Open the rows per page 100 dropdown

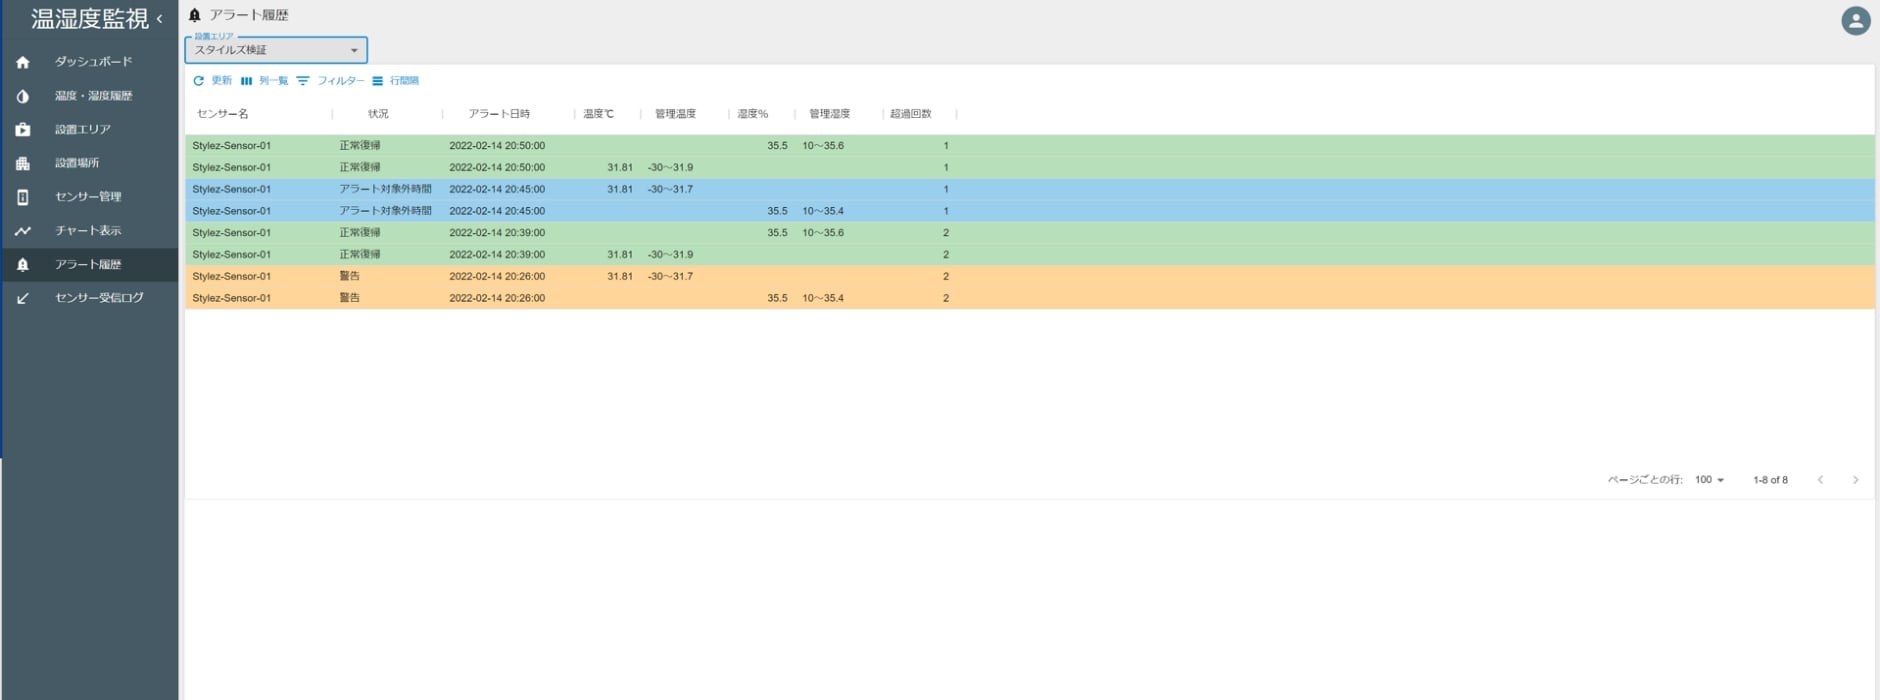[1709, 480]
